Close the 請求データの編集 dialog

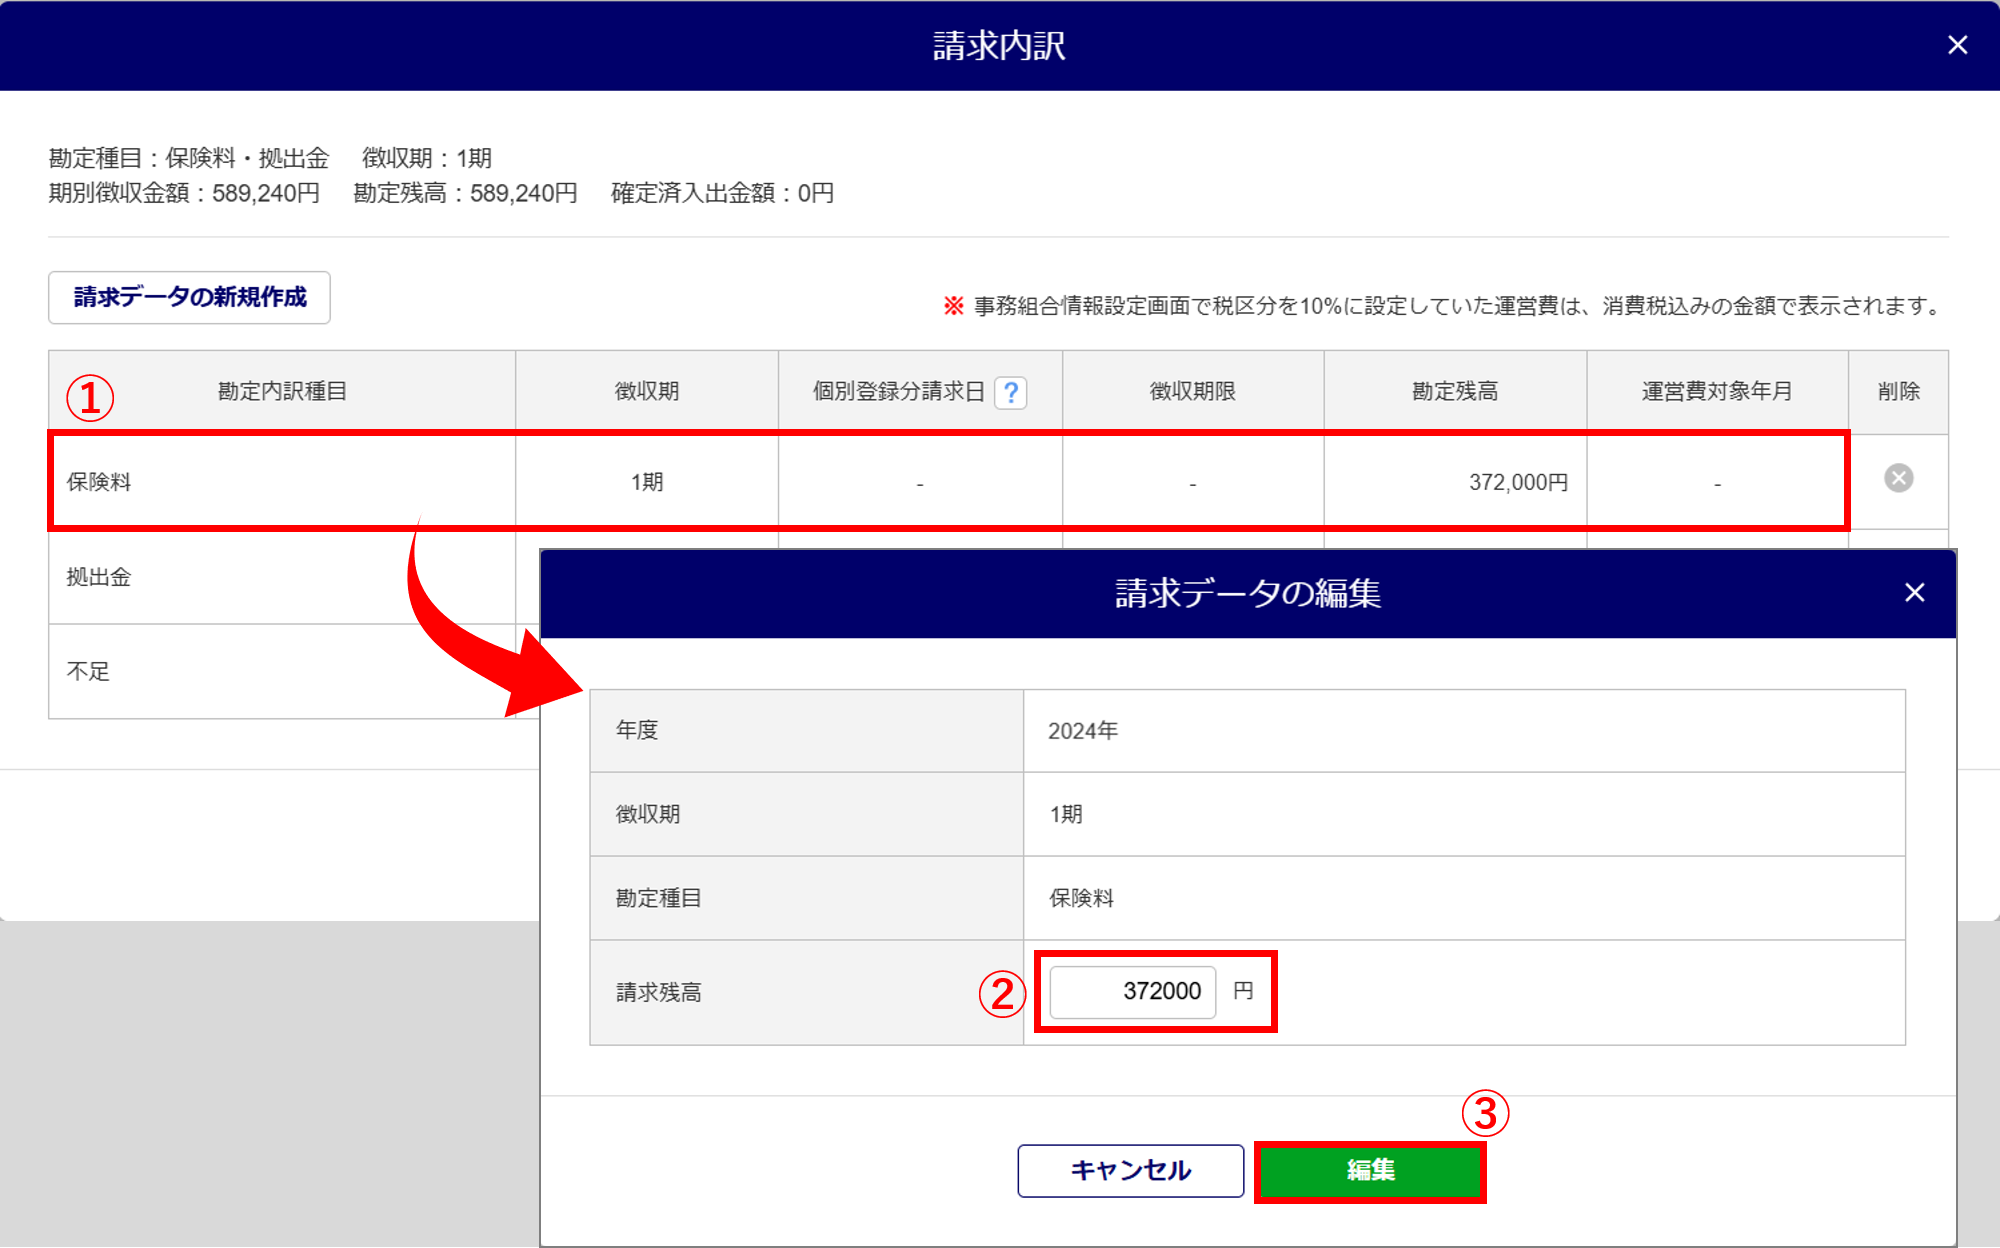(1914, 593)
